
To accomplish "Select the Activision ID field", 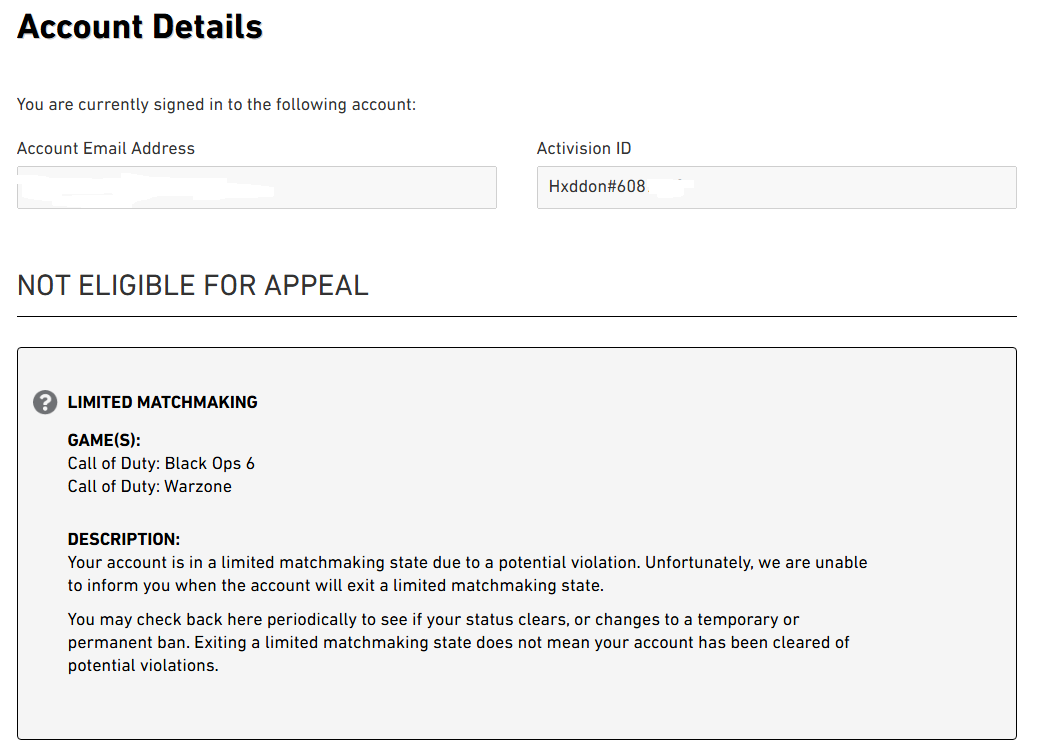I will click(777, 187).
